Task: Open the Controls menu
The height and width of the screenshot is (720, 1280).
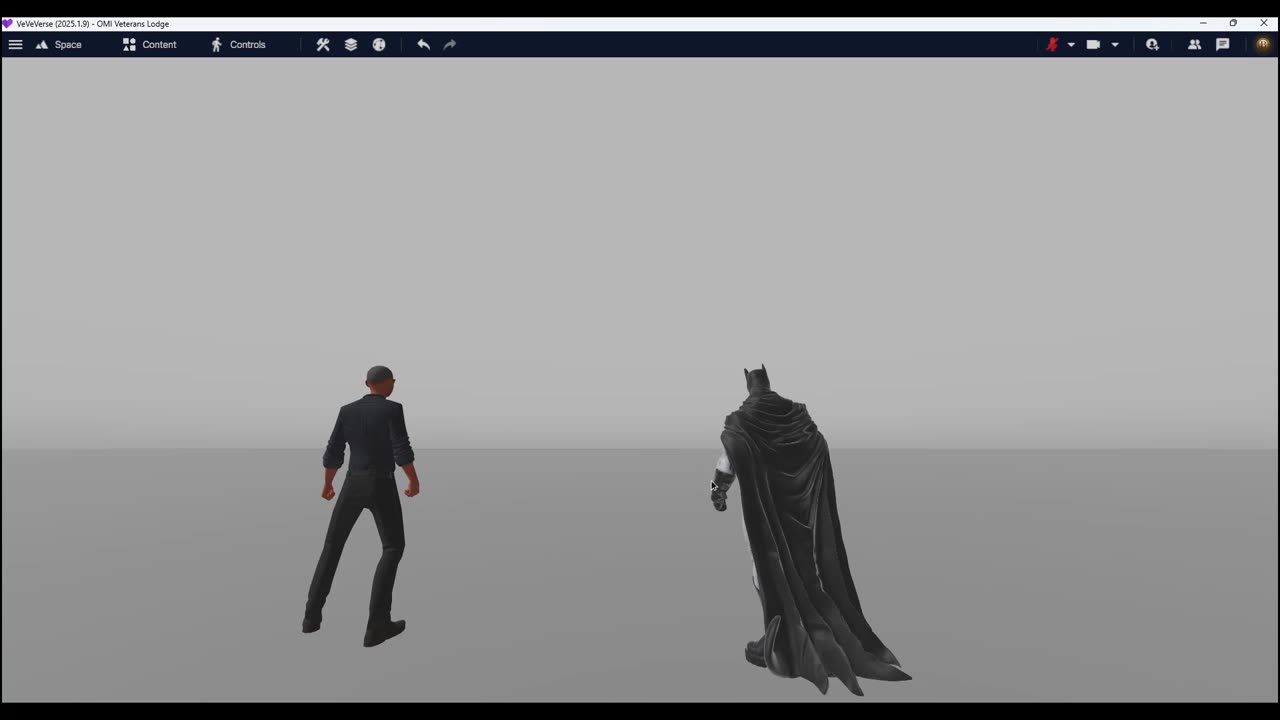Action: coord(238,44)
